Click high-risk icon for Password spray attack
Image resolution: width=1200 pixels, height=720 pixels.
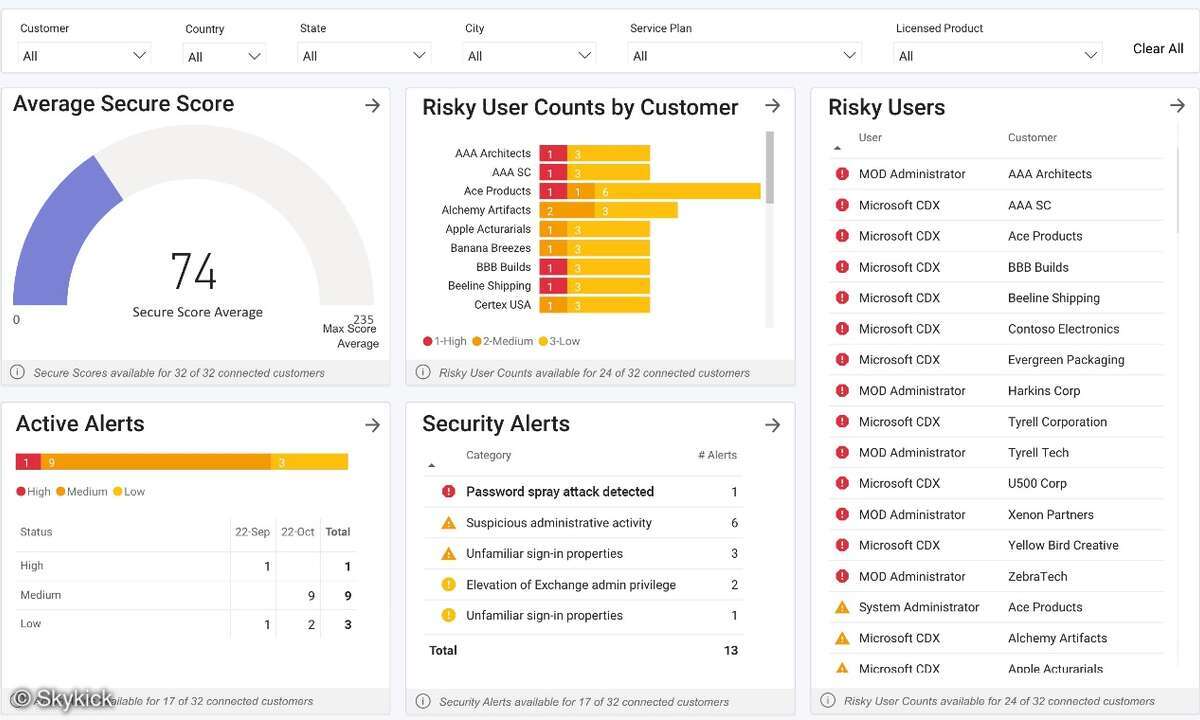point(448,491)
